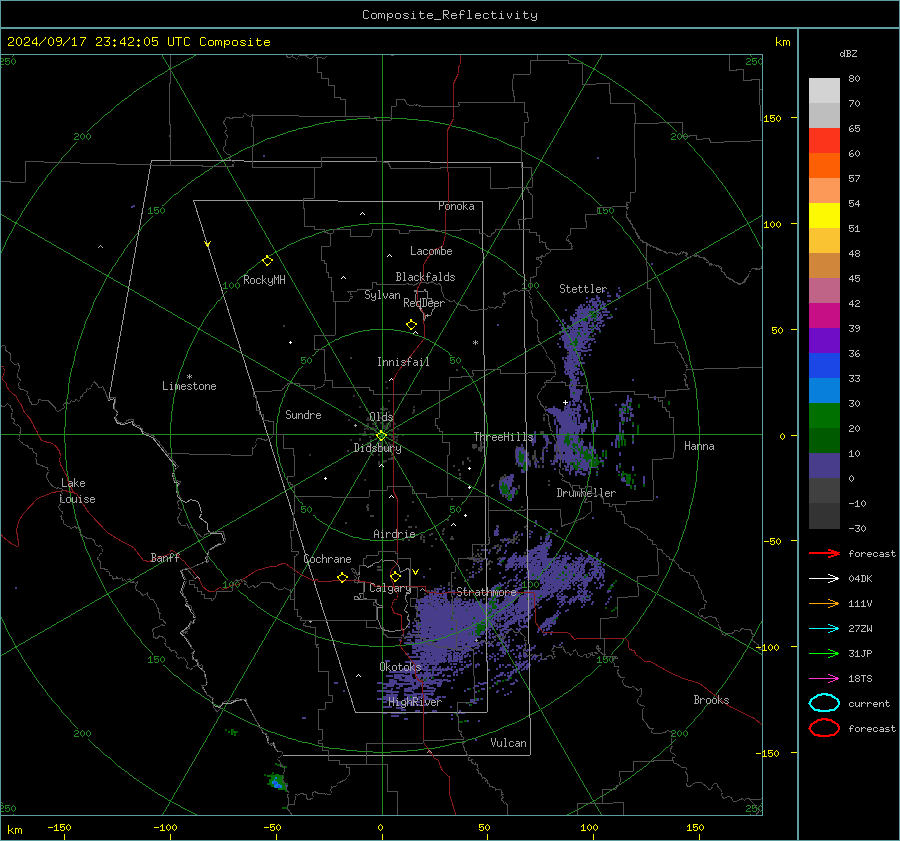Click the cyan current ellipse icon
Viewport: 900px width, 841px height.
click(x=824, y=703)
